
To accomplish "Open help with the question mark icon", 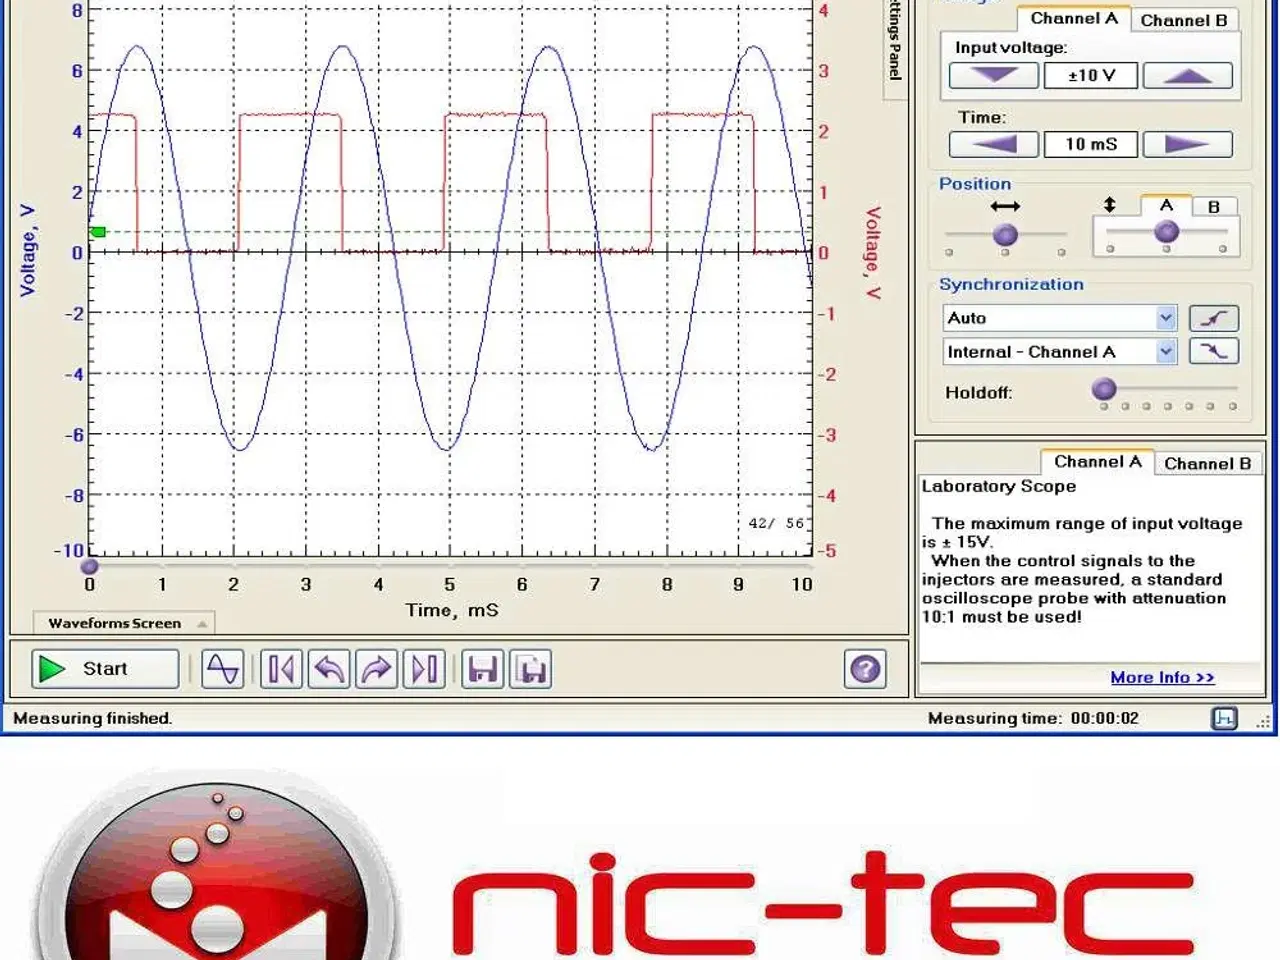I will (x=865, y=669).
